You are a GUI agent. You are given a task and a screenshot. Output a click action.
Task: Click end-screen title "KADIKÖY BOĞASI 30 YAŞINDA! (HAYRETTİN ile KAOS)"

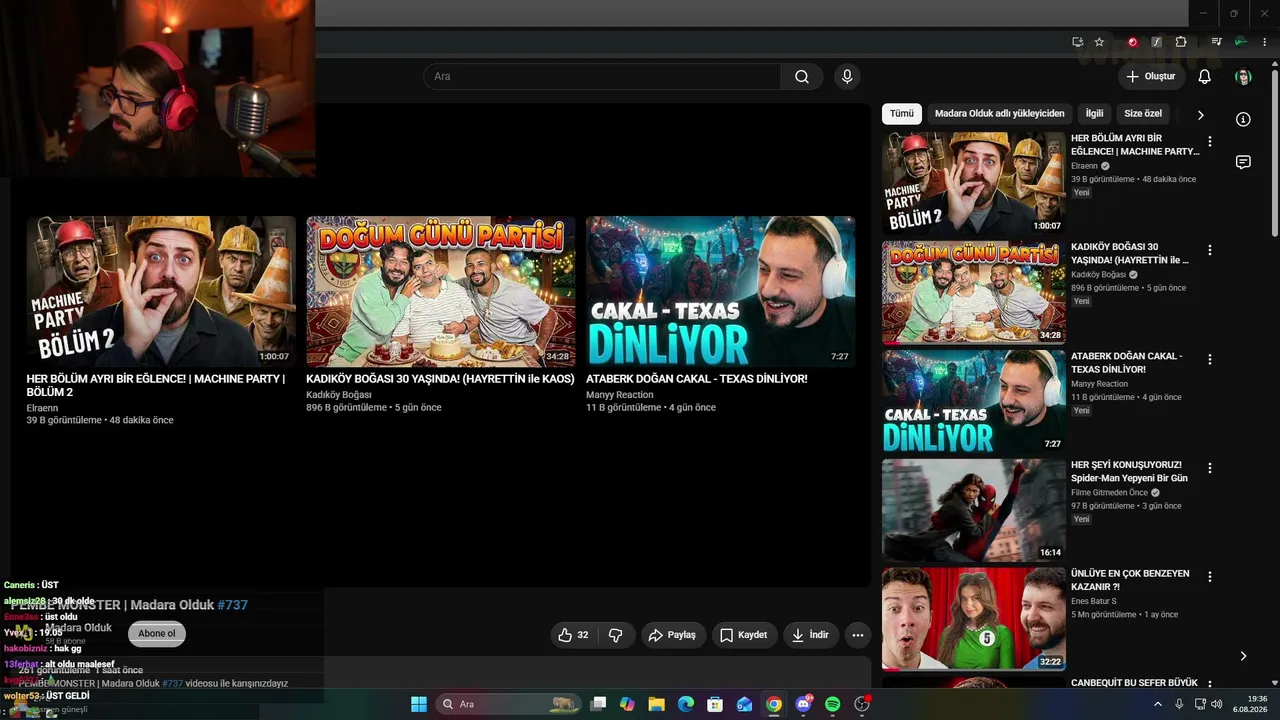(x=440, y=379)
